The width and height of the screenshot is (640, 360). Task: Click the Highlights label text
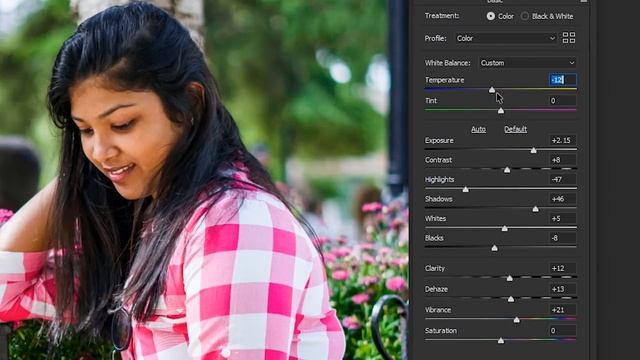440,180
